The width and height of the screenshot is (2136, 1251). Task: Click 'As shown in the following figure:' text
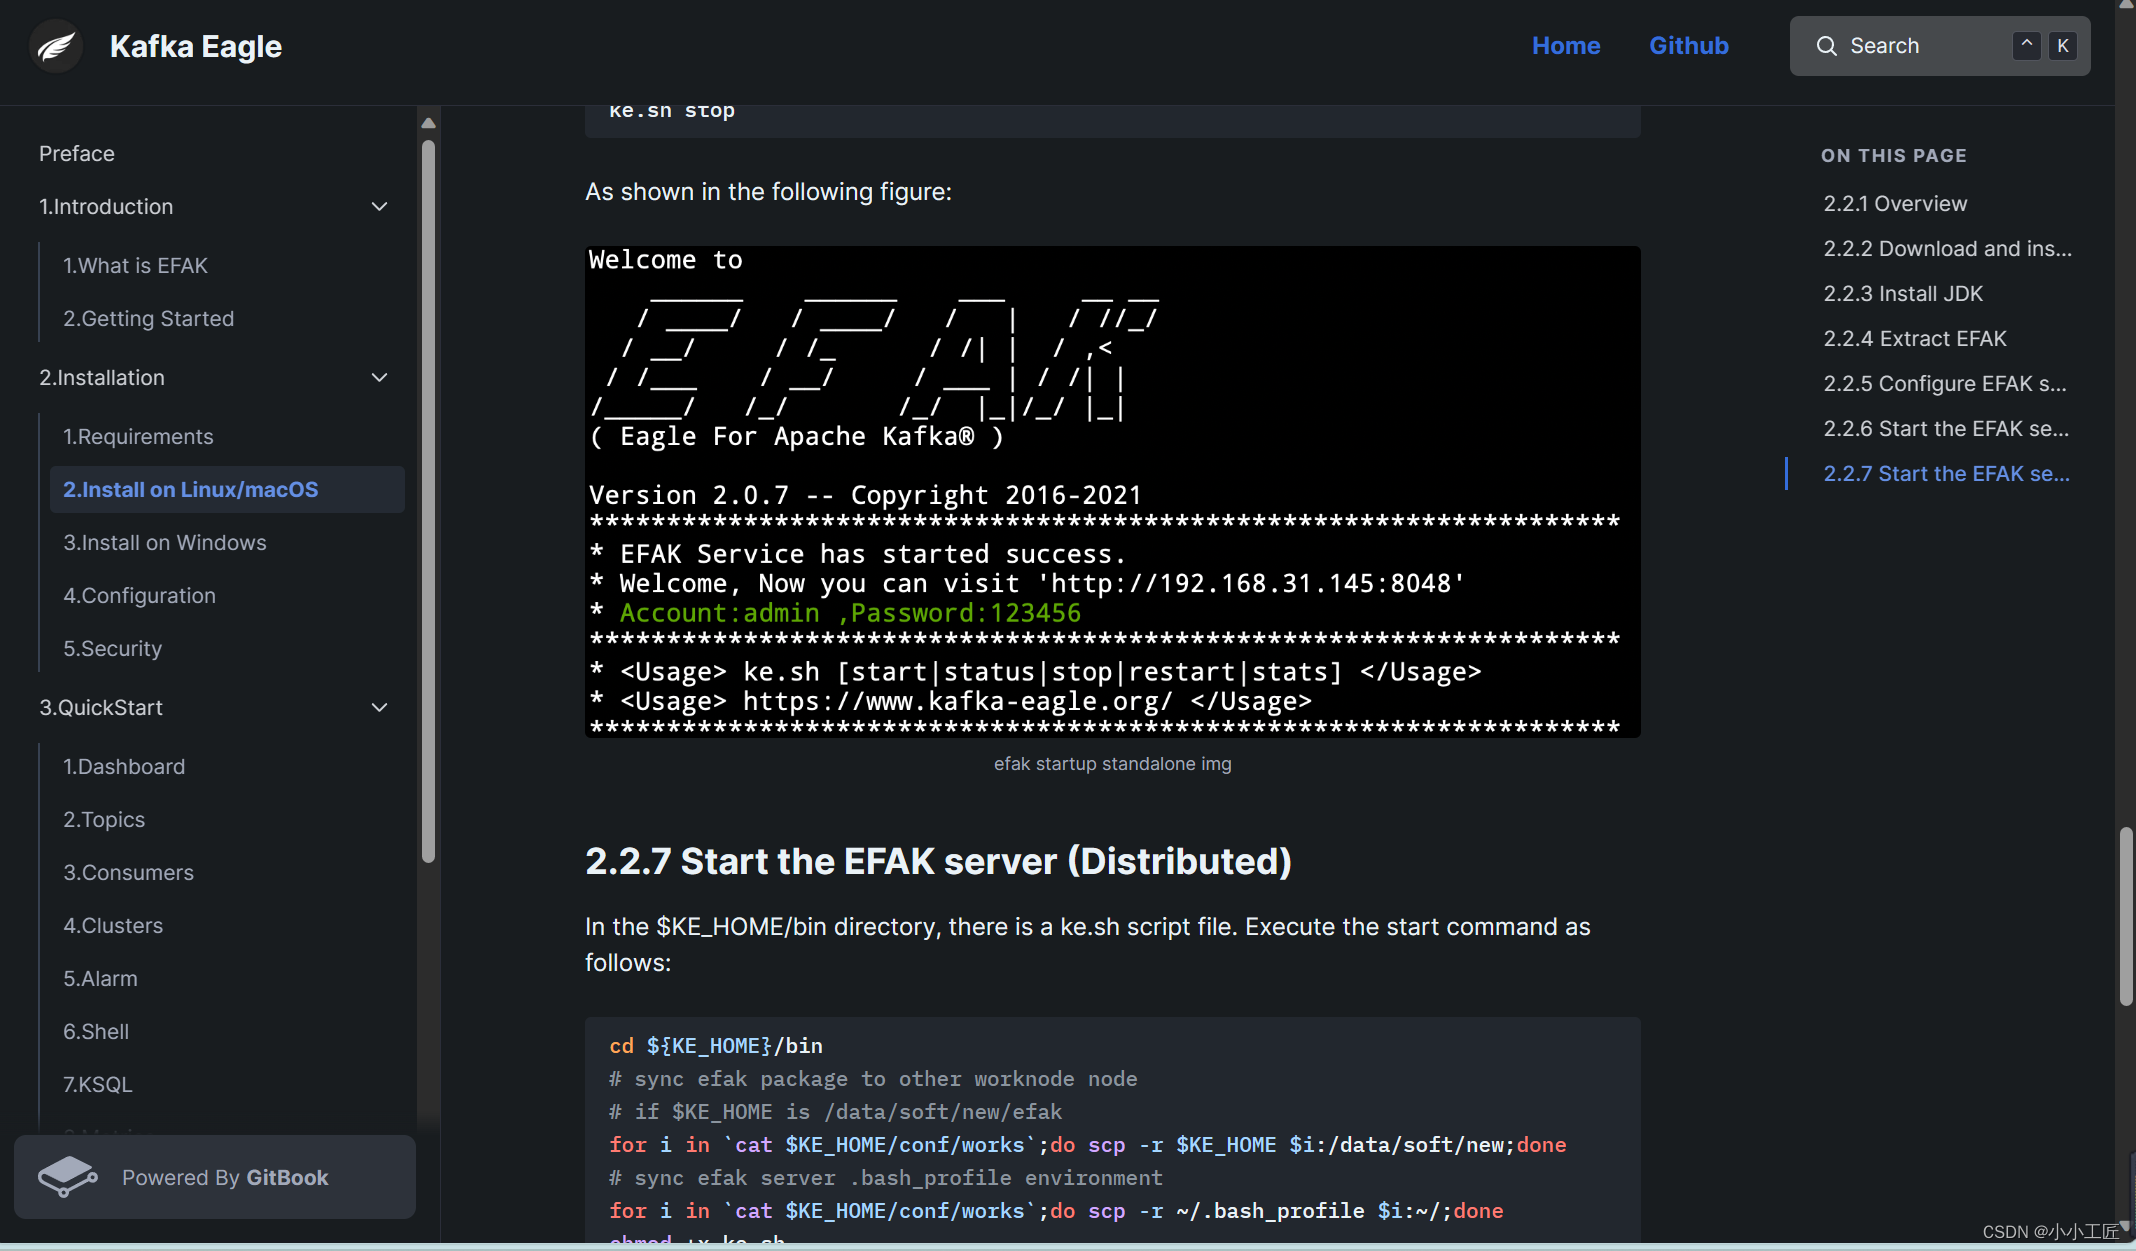pos(768,192)
